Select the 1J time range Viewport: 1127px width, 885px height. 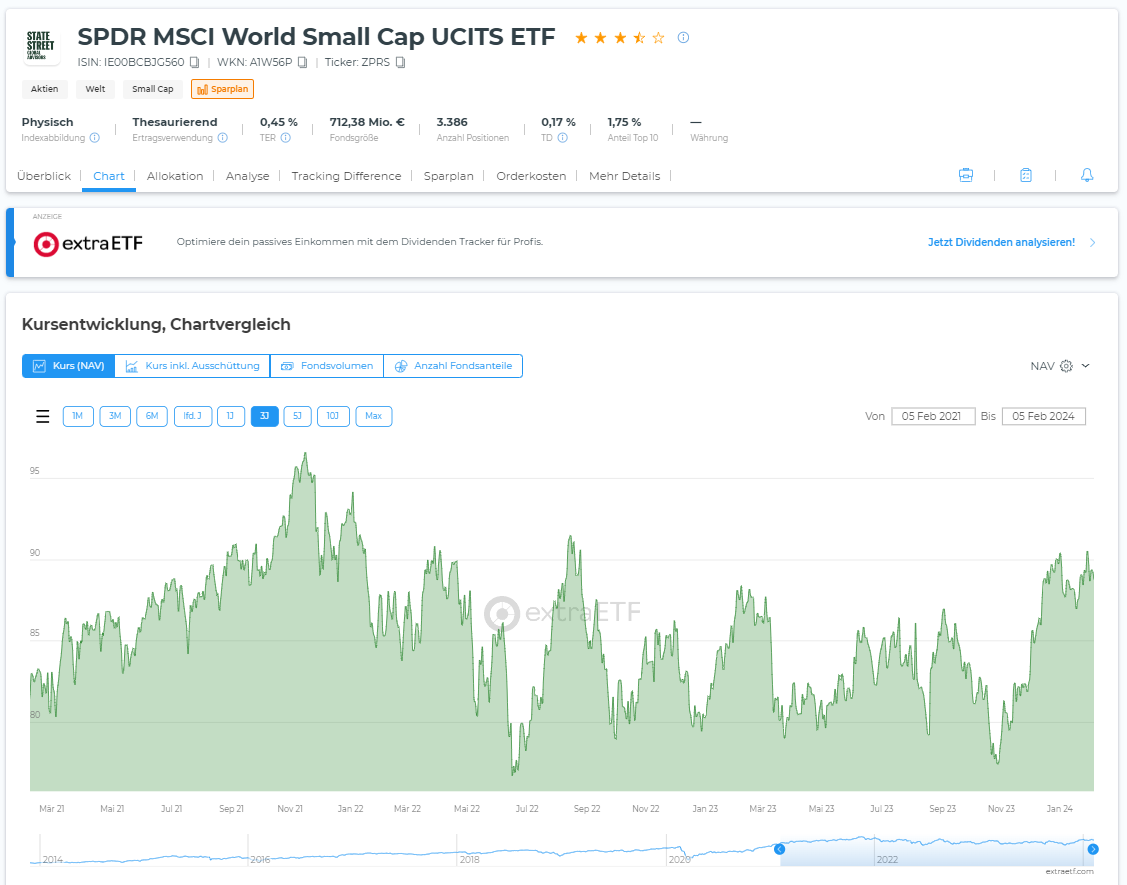[231, 416]
